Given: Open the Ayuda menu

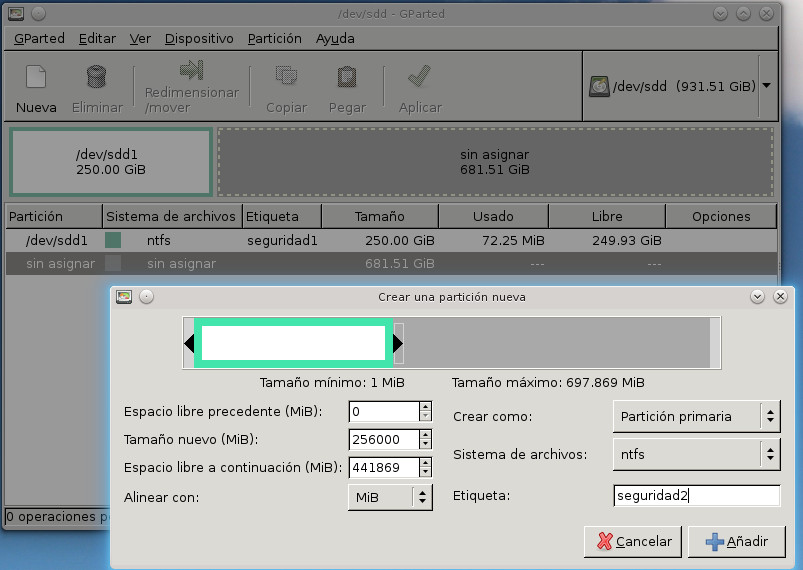Looking at the screenshot, I should tap(335, 38).
